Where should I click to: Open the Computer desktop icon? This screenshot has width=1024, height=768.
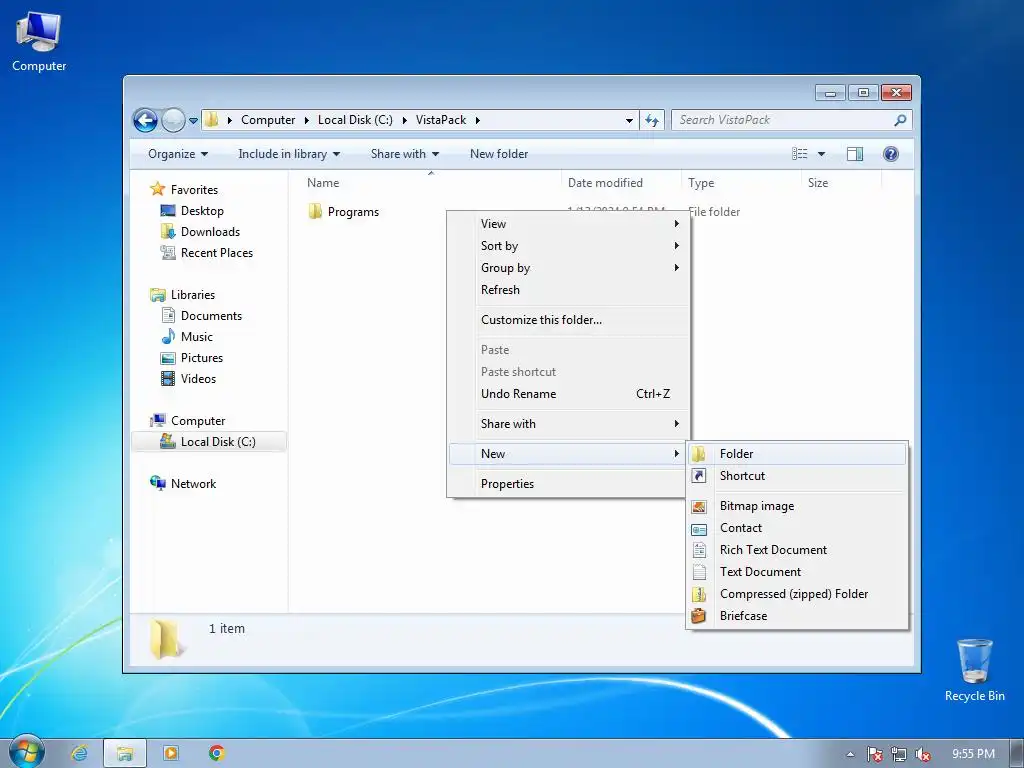click(39, 40)
